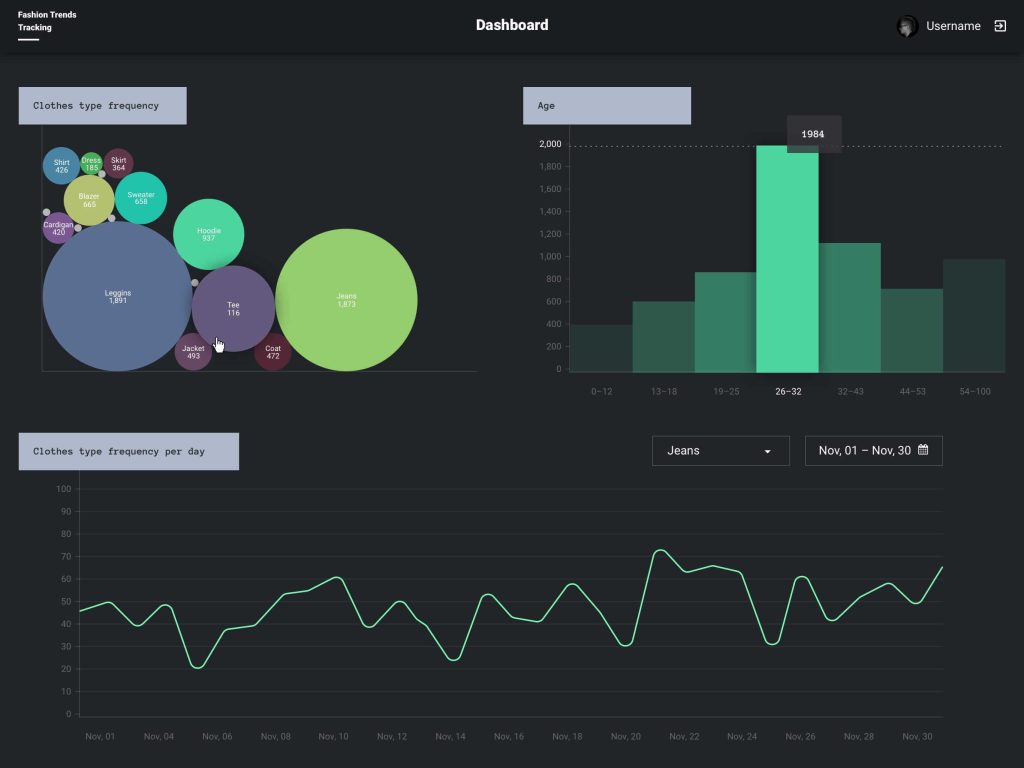Select the Nov, 20 label on the line chart
The image size is (1024, 768).
click(625, 736)
